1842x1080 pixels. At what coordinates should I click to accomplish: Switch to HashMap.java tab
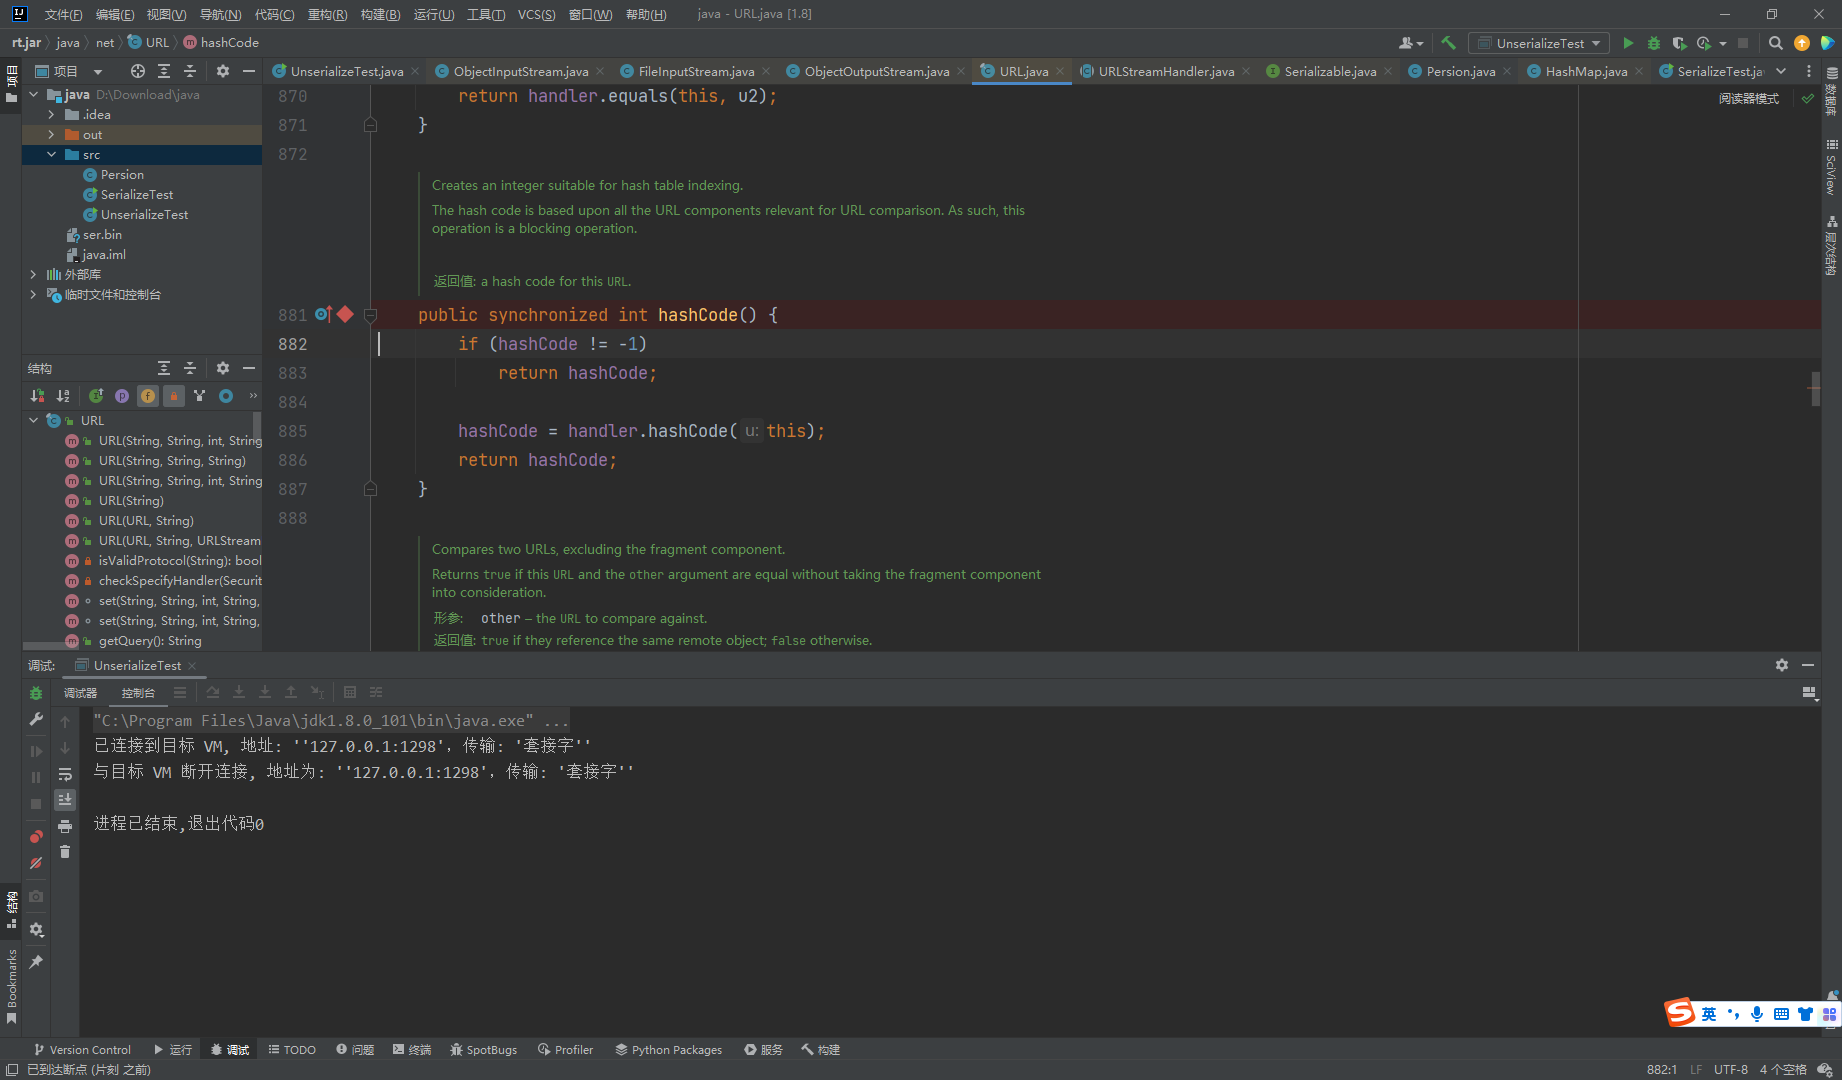[x=1586, y=71]
